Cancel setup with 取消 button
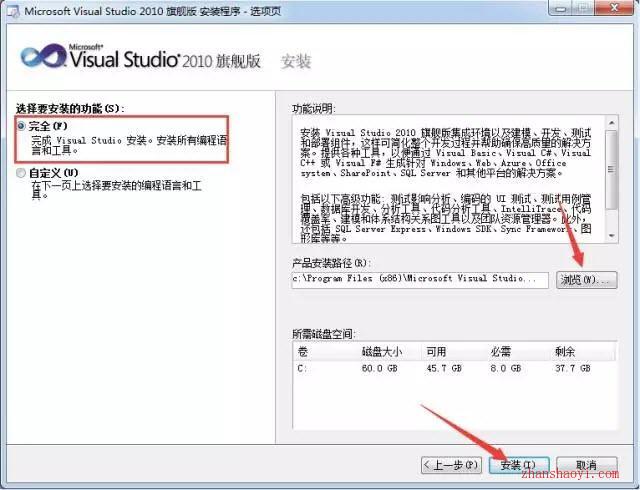Screen dimensions: 640x490 [x=587, y=465]
